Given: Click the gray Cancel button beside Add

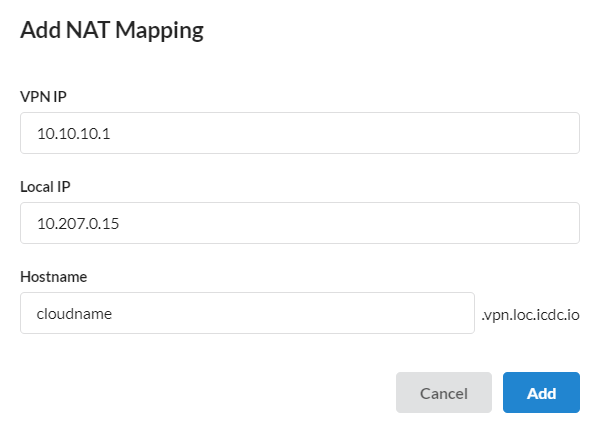Looking at the screenshot, I should coord(444,393).
